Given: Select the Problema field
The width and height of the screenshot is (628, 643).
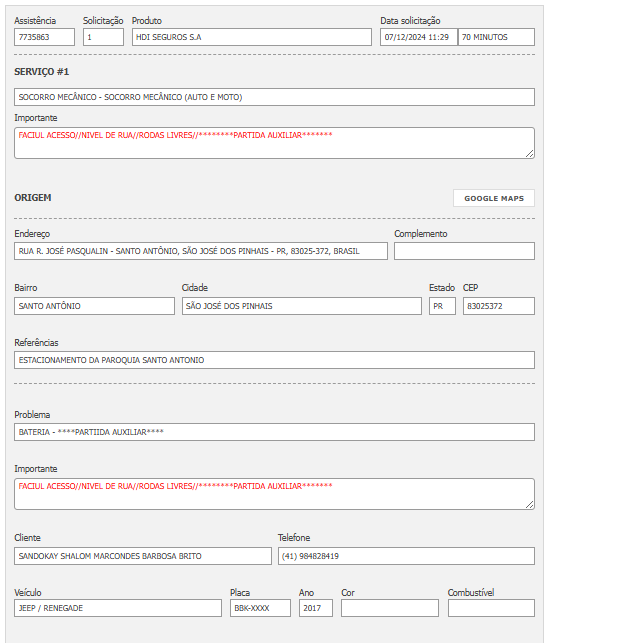Looking at the screenshot, I should pos(274,432).
